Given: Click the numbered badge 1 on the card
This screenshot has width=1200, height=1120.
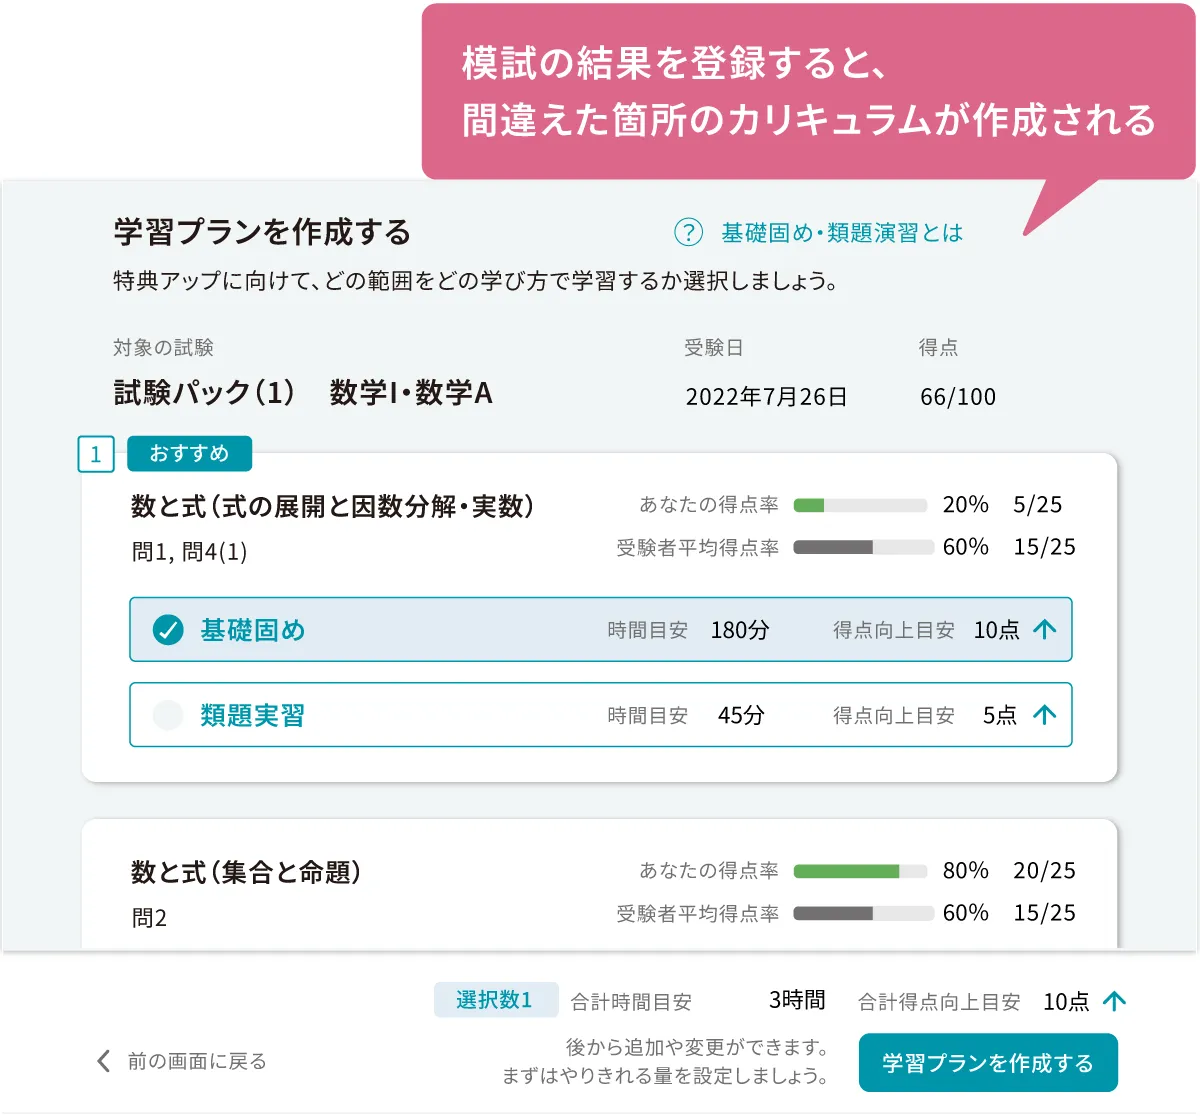Looking at the screenshot, I should (95, 455).
